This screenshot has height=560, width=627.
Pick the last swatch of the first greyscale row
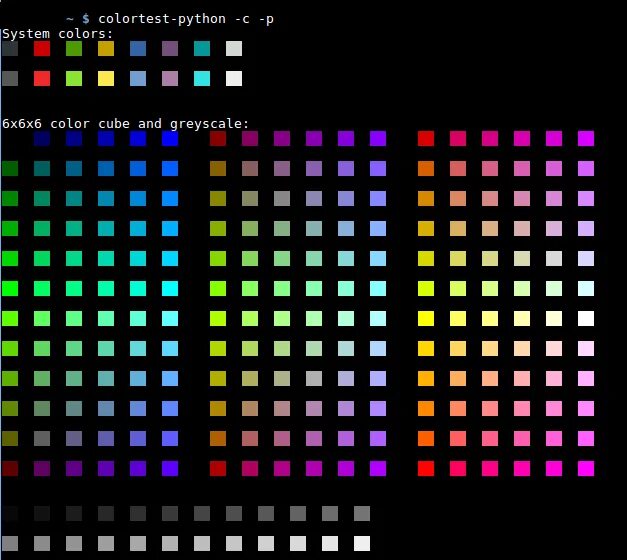(x=362, y=514)
